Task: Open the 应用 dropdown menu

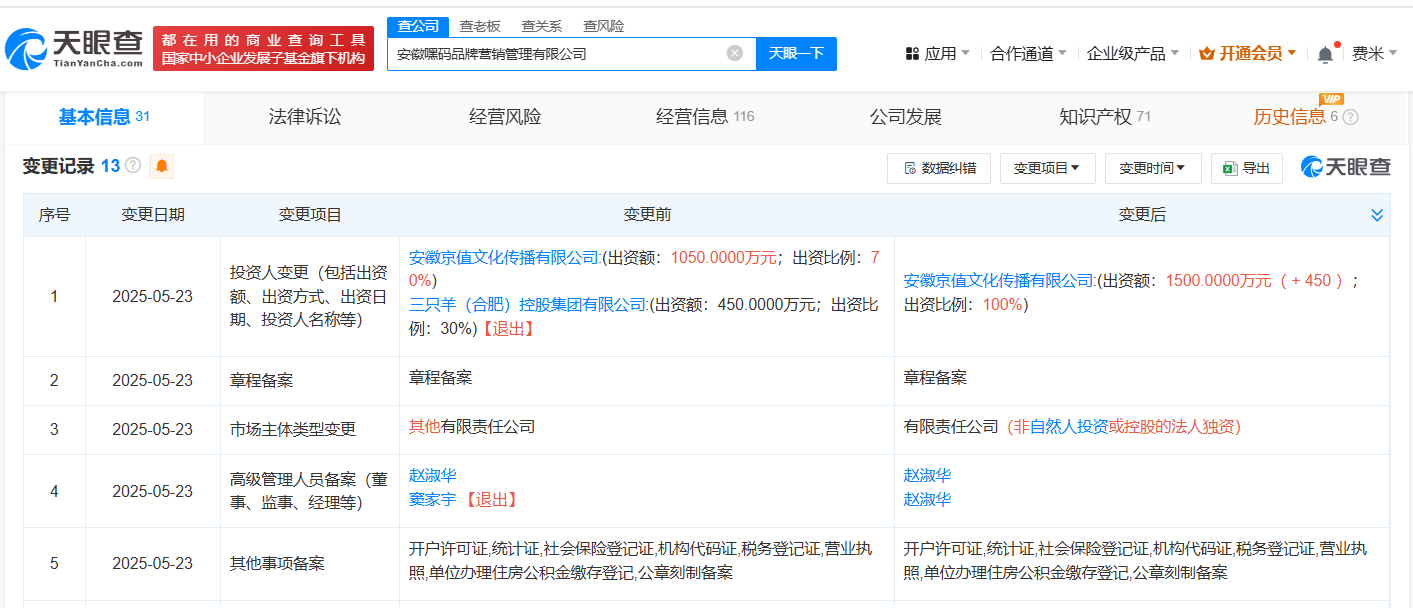Action: point(937,54)
